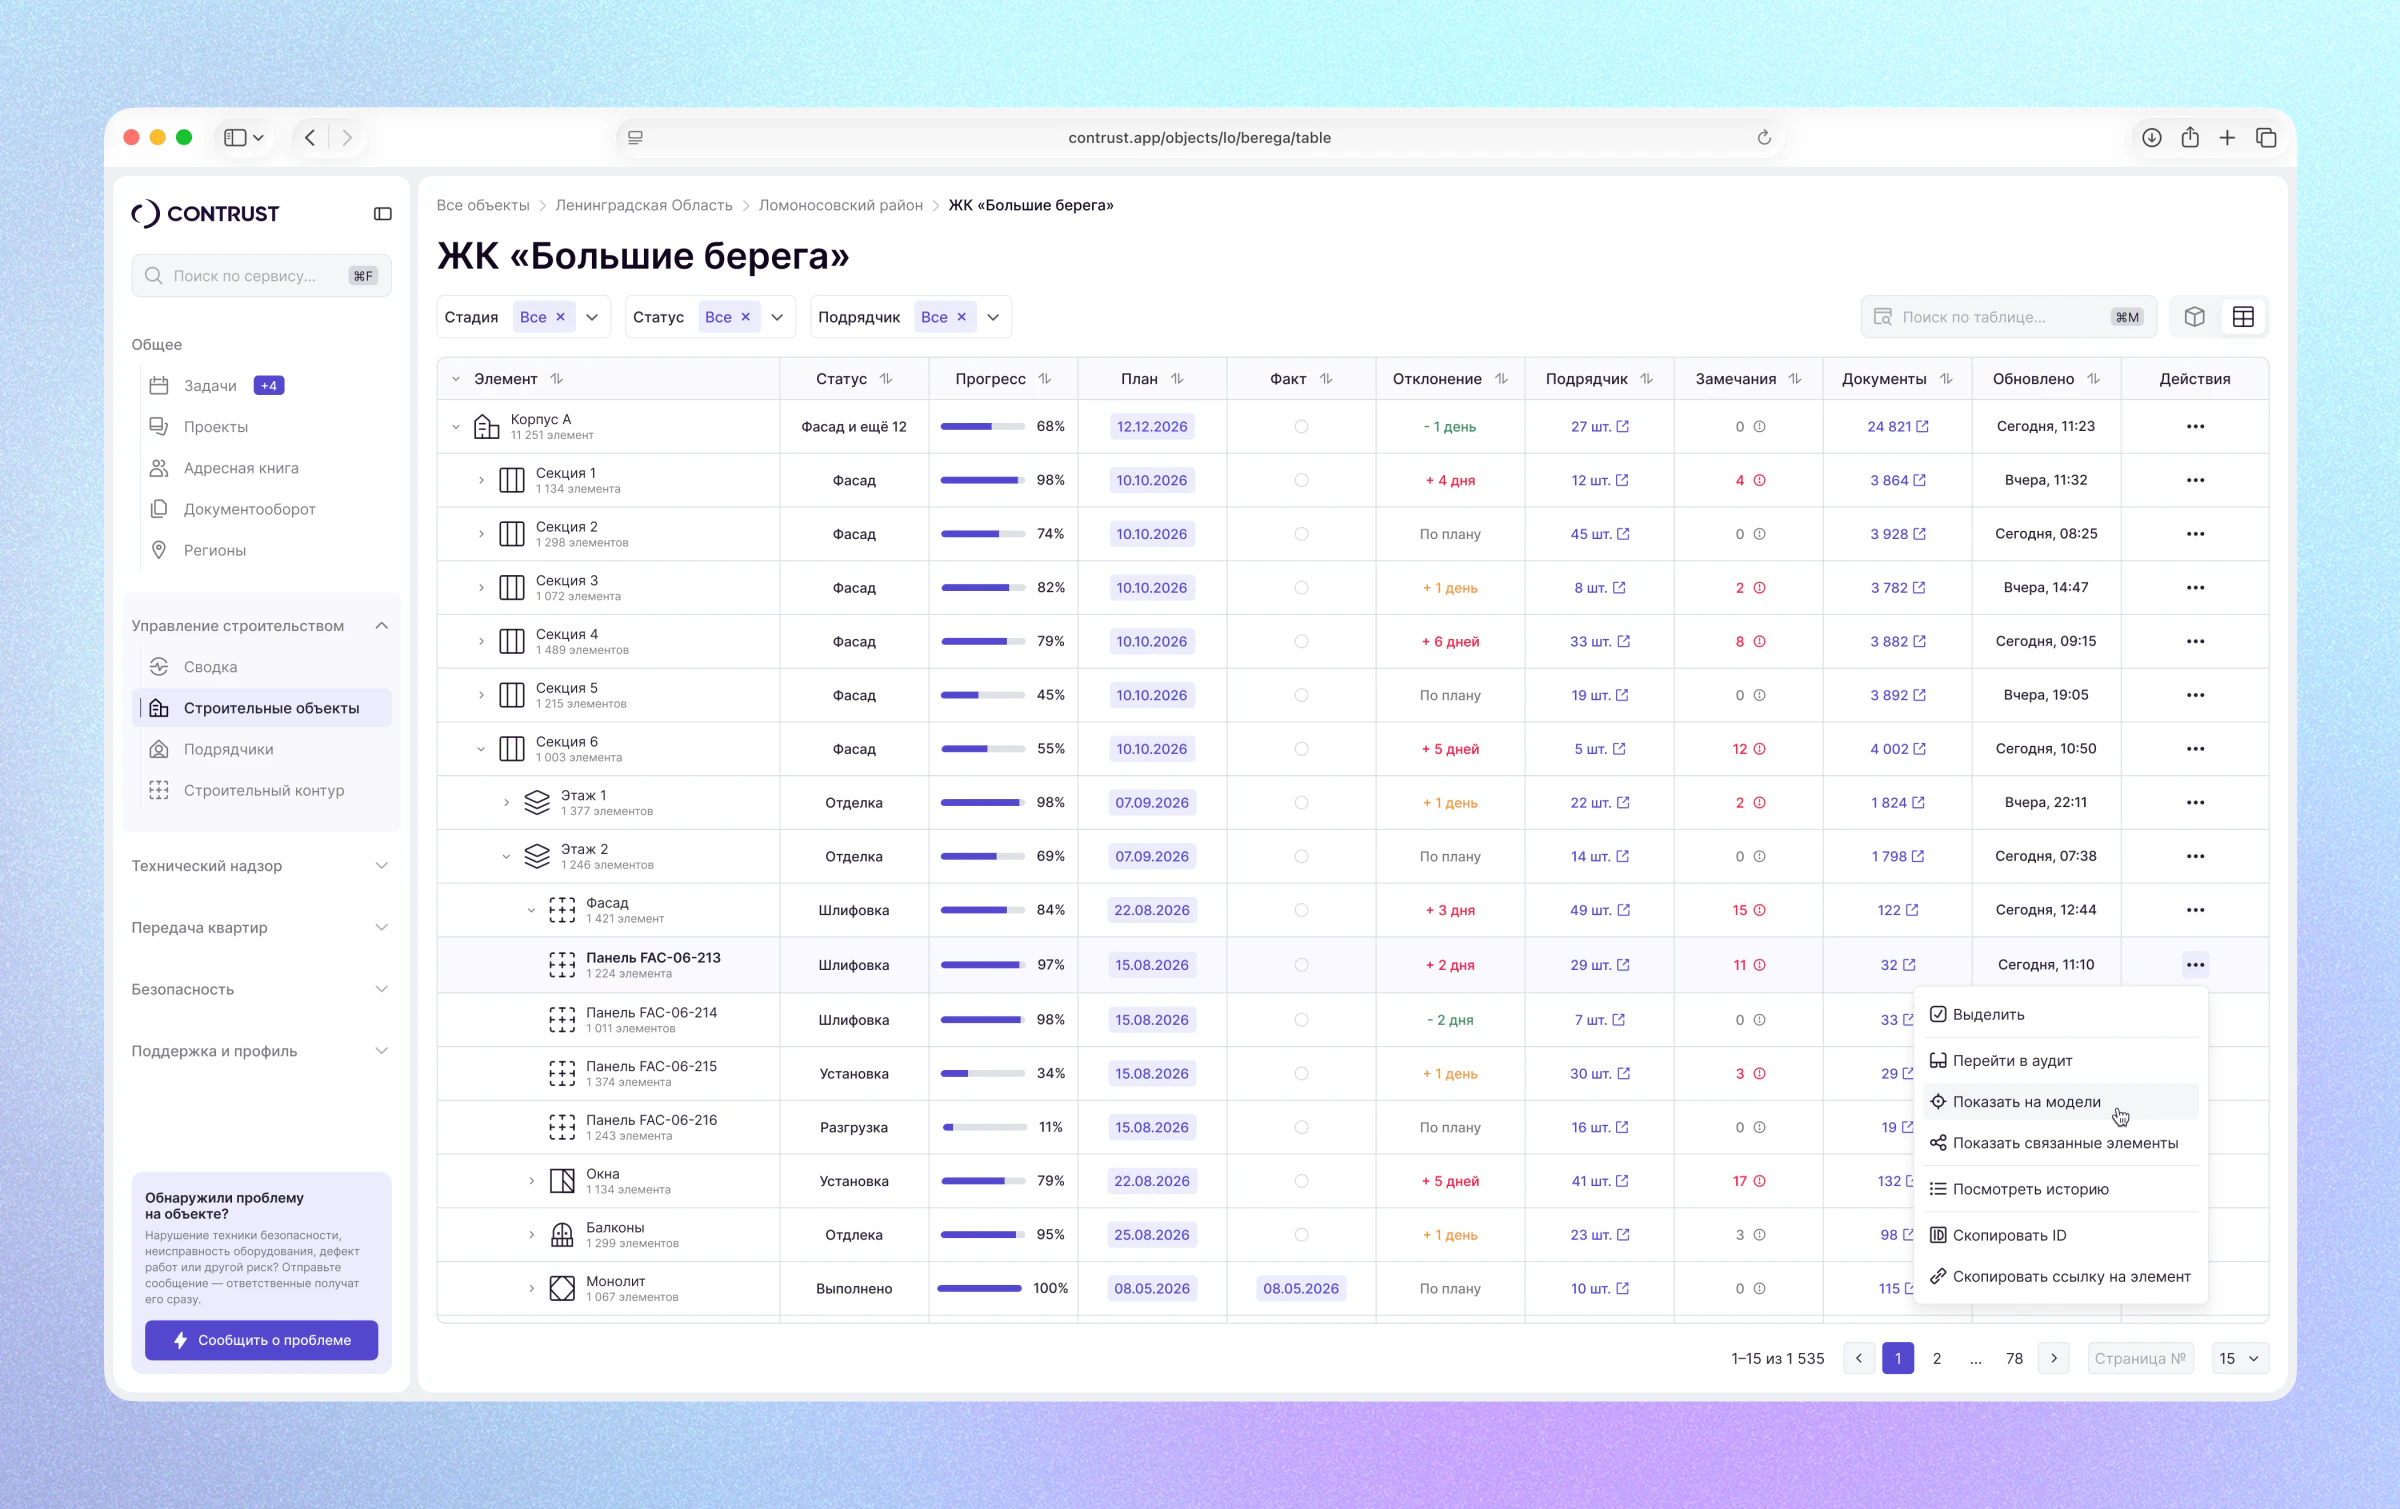The image size is (2400, 1509).
Task: Toggle the Факт circle for Этаж 2
Action: tap(1301, 857)
